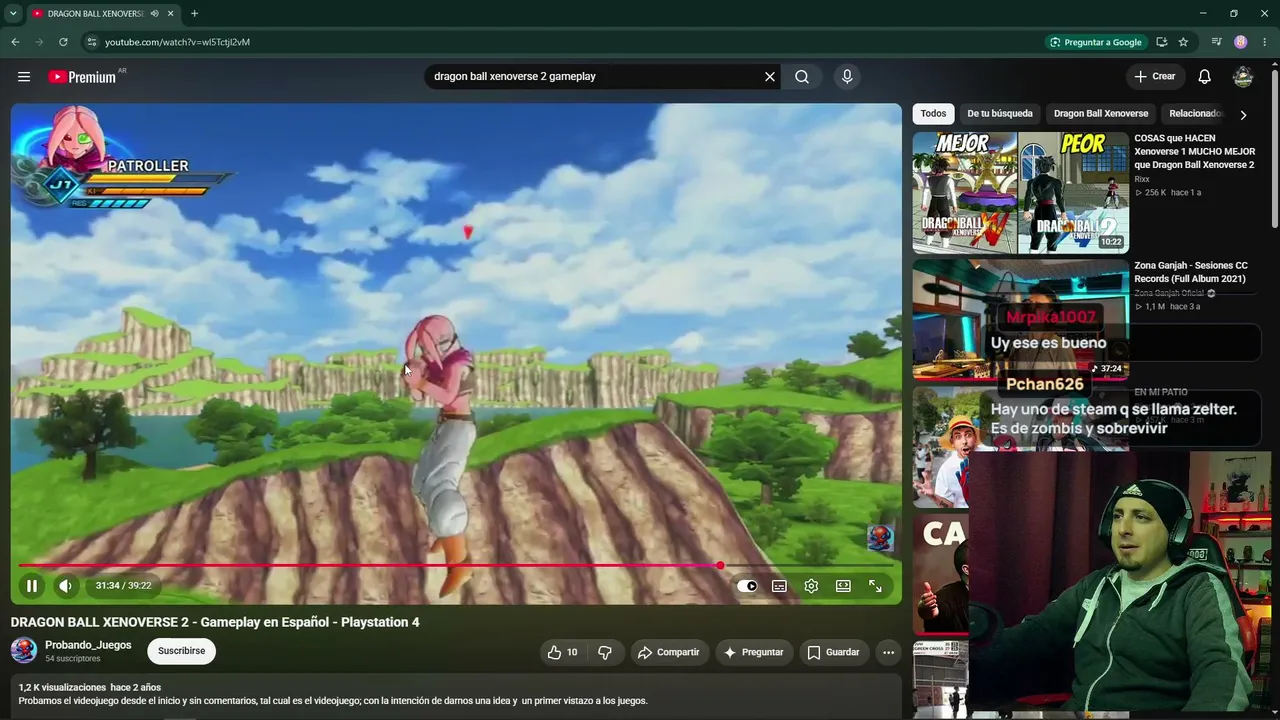1280x720 pixels.
Task: Open the Rixx channel name
Action: click(x=1142, y=179)
